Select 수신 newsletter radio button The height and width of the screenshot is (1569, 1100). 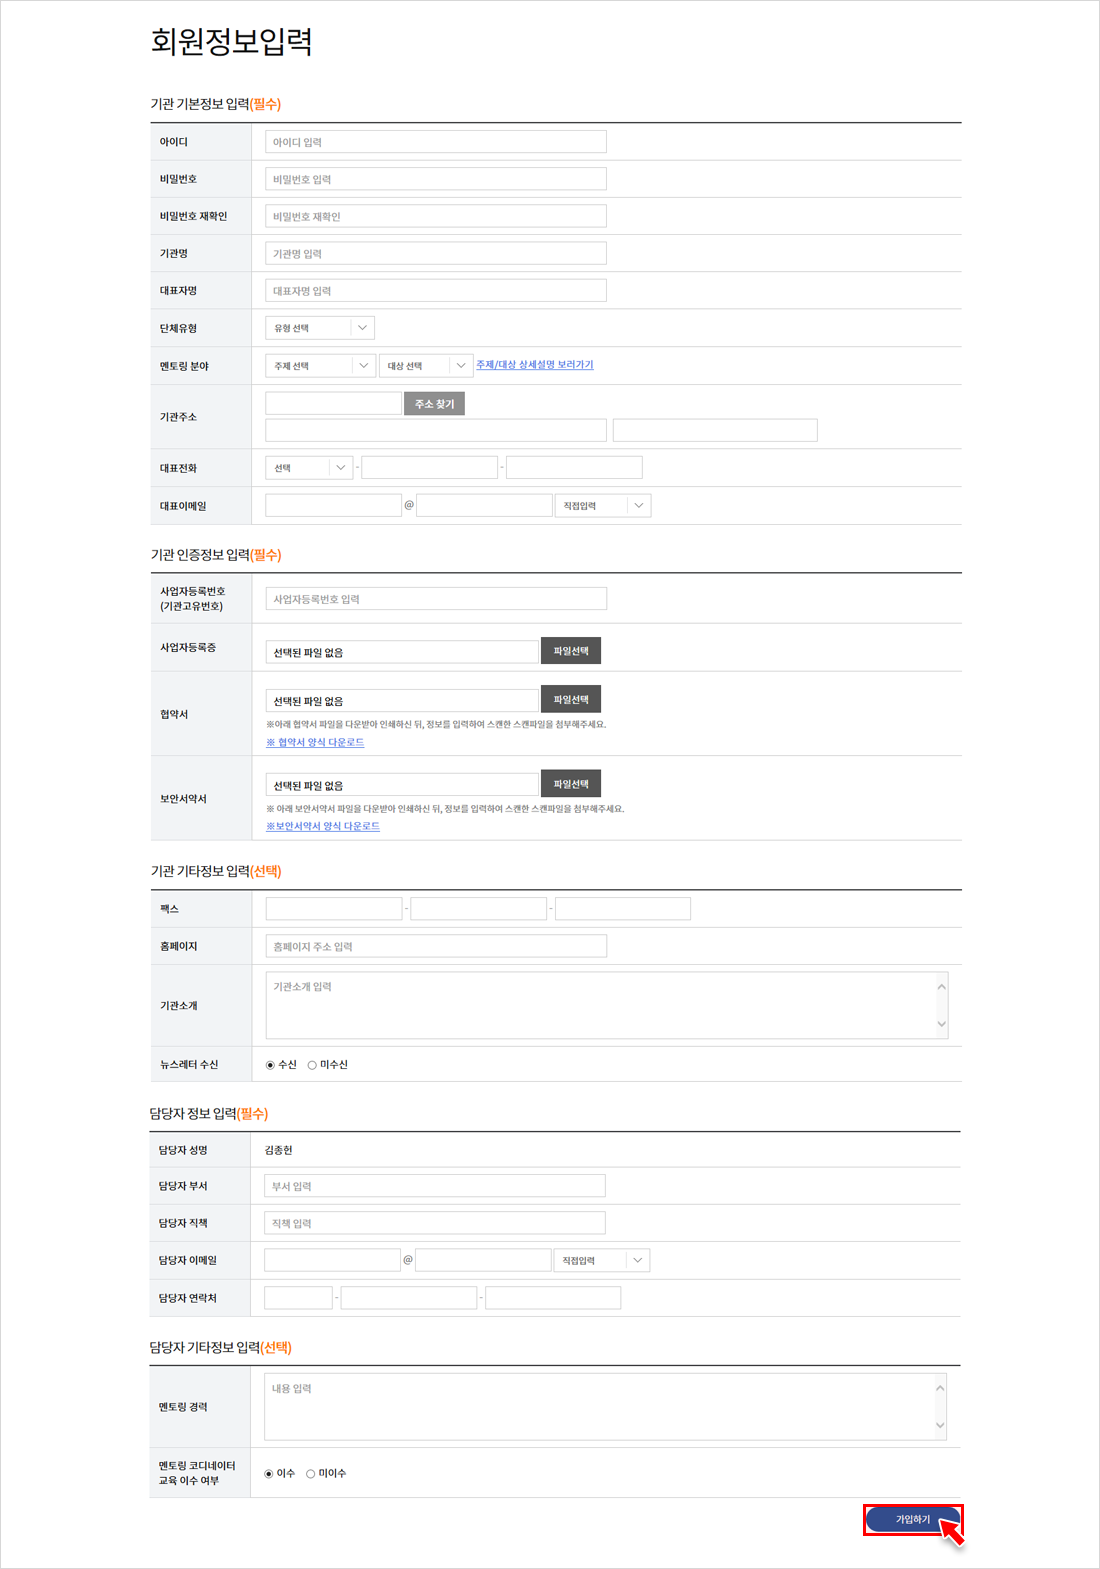(x=270, y=1065)
